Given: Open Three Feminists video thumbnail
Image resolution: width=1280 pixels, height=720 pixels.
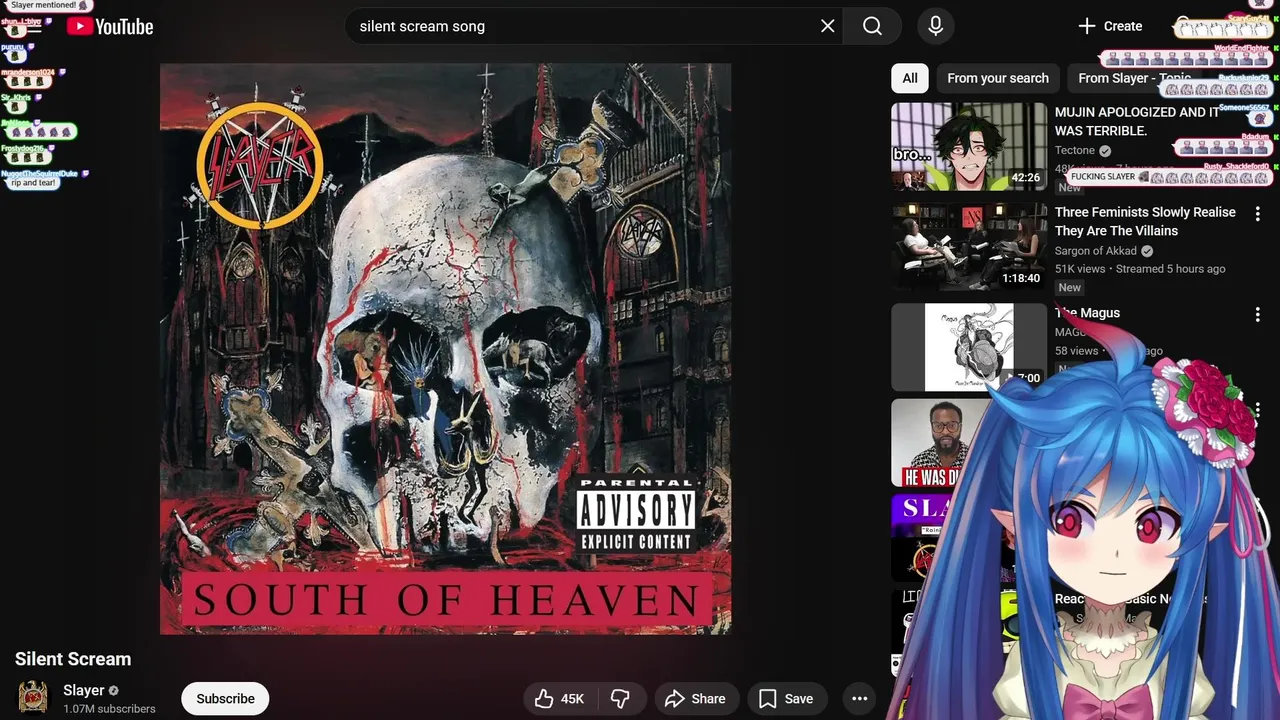Looking at the screenshot, I should pos(969,247).
